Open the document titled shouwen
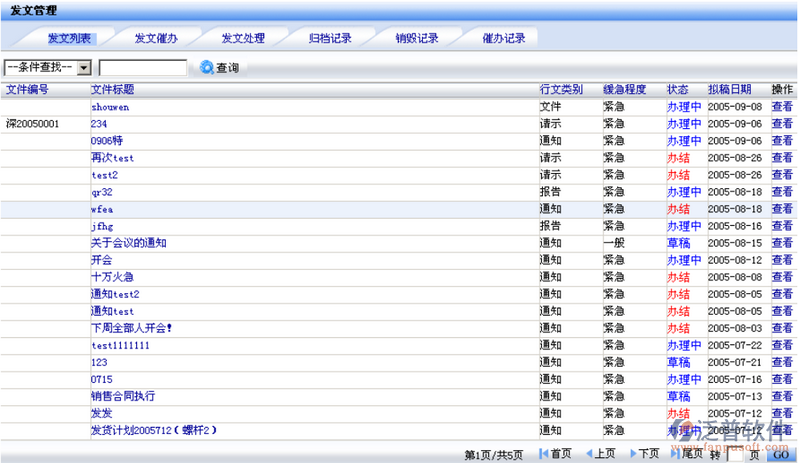The height and width of the screenshot is (463, 799). point(110,107)
